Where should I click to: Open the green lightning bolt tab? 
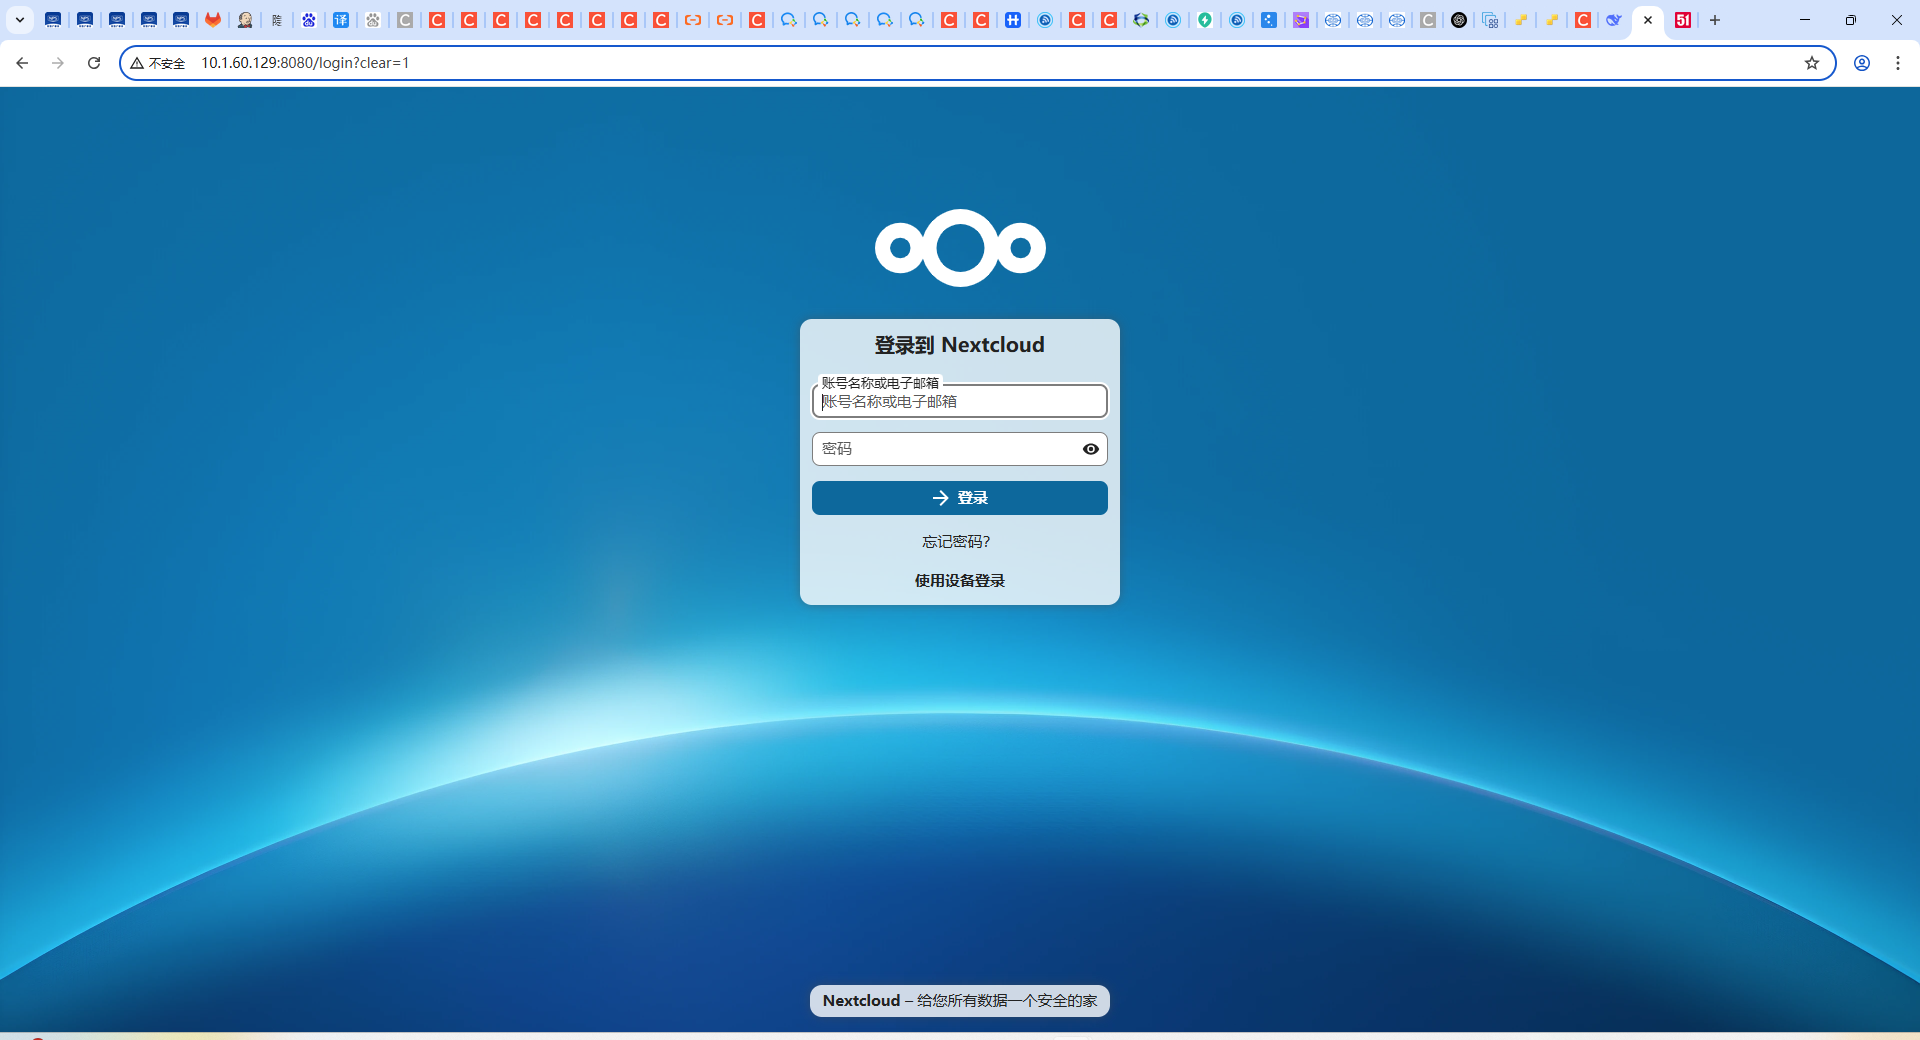tap(1205, 20)
